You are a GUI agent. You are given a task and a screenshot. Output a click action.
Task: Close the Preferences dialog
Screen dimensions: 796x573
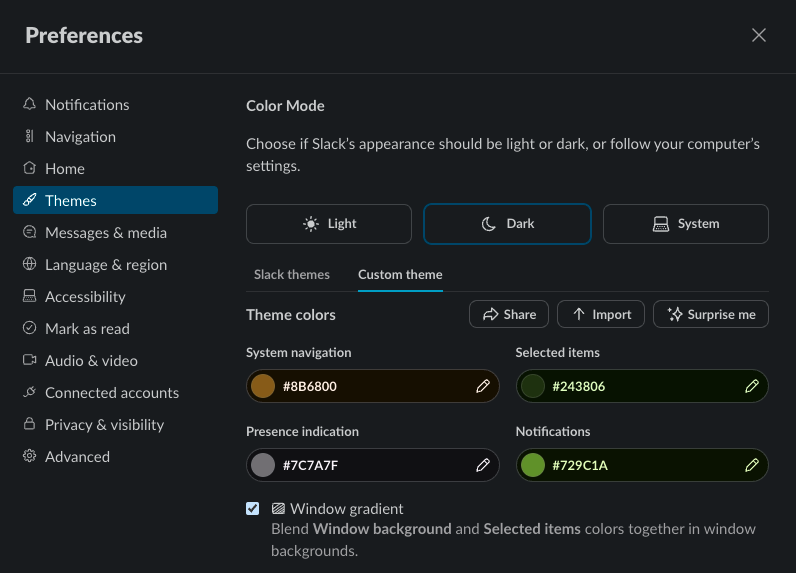(758, 35)
